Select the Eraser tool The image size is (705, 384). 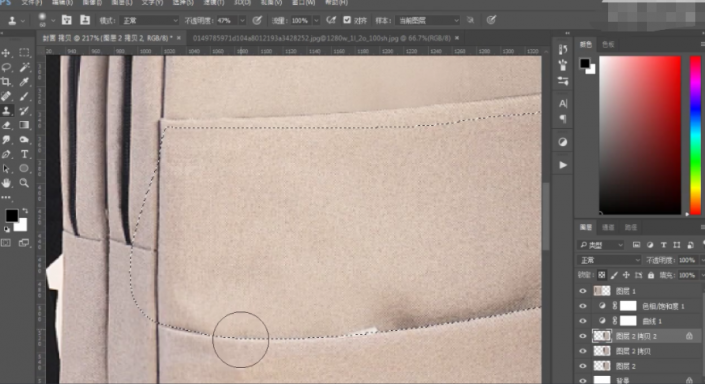tap(6, 125)
